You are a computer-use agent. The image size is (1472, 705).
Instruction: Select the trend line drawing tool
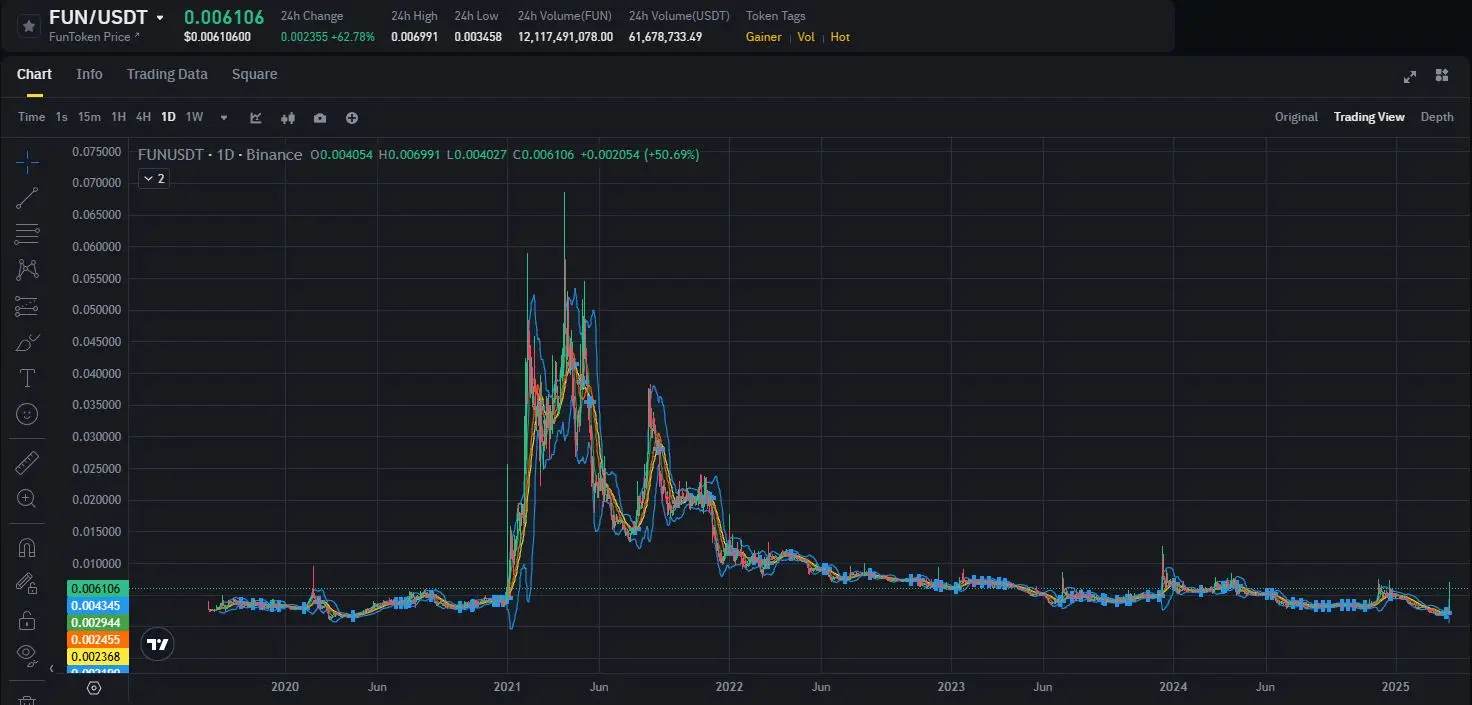click(27, 198)
